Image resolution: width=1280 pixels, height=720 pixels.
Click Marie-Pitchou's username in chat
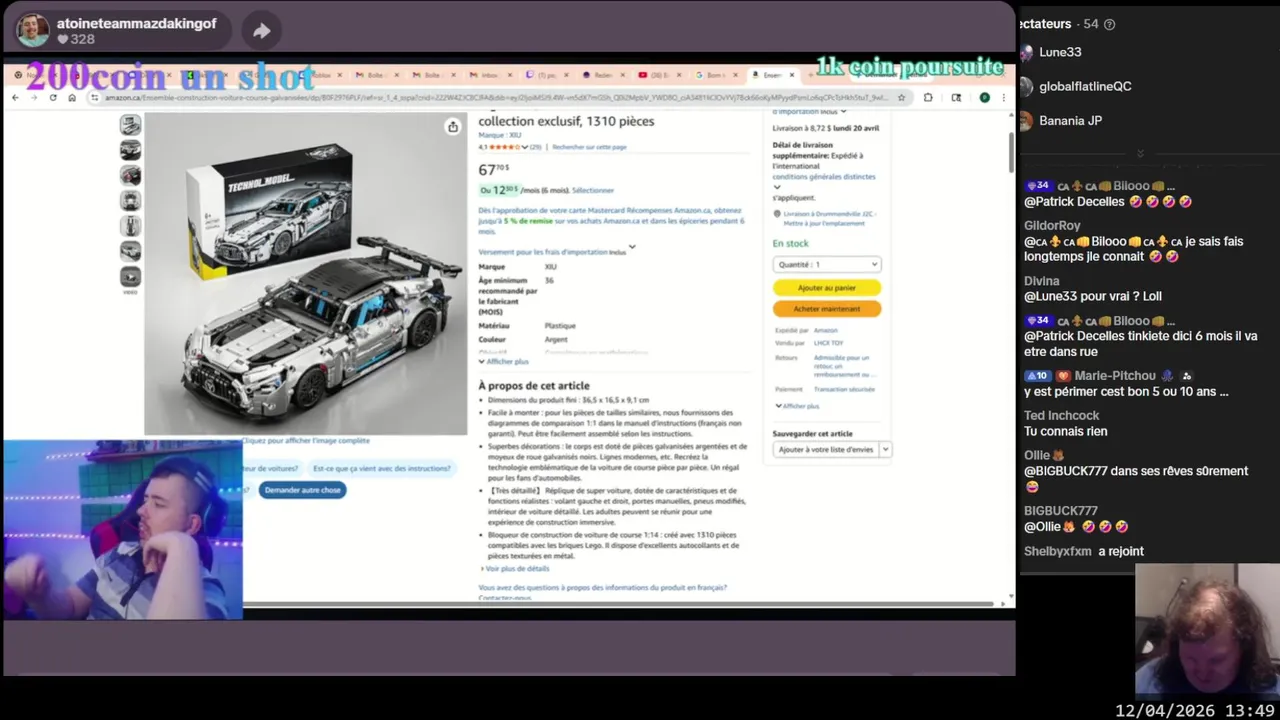point(1115,375)
